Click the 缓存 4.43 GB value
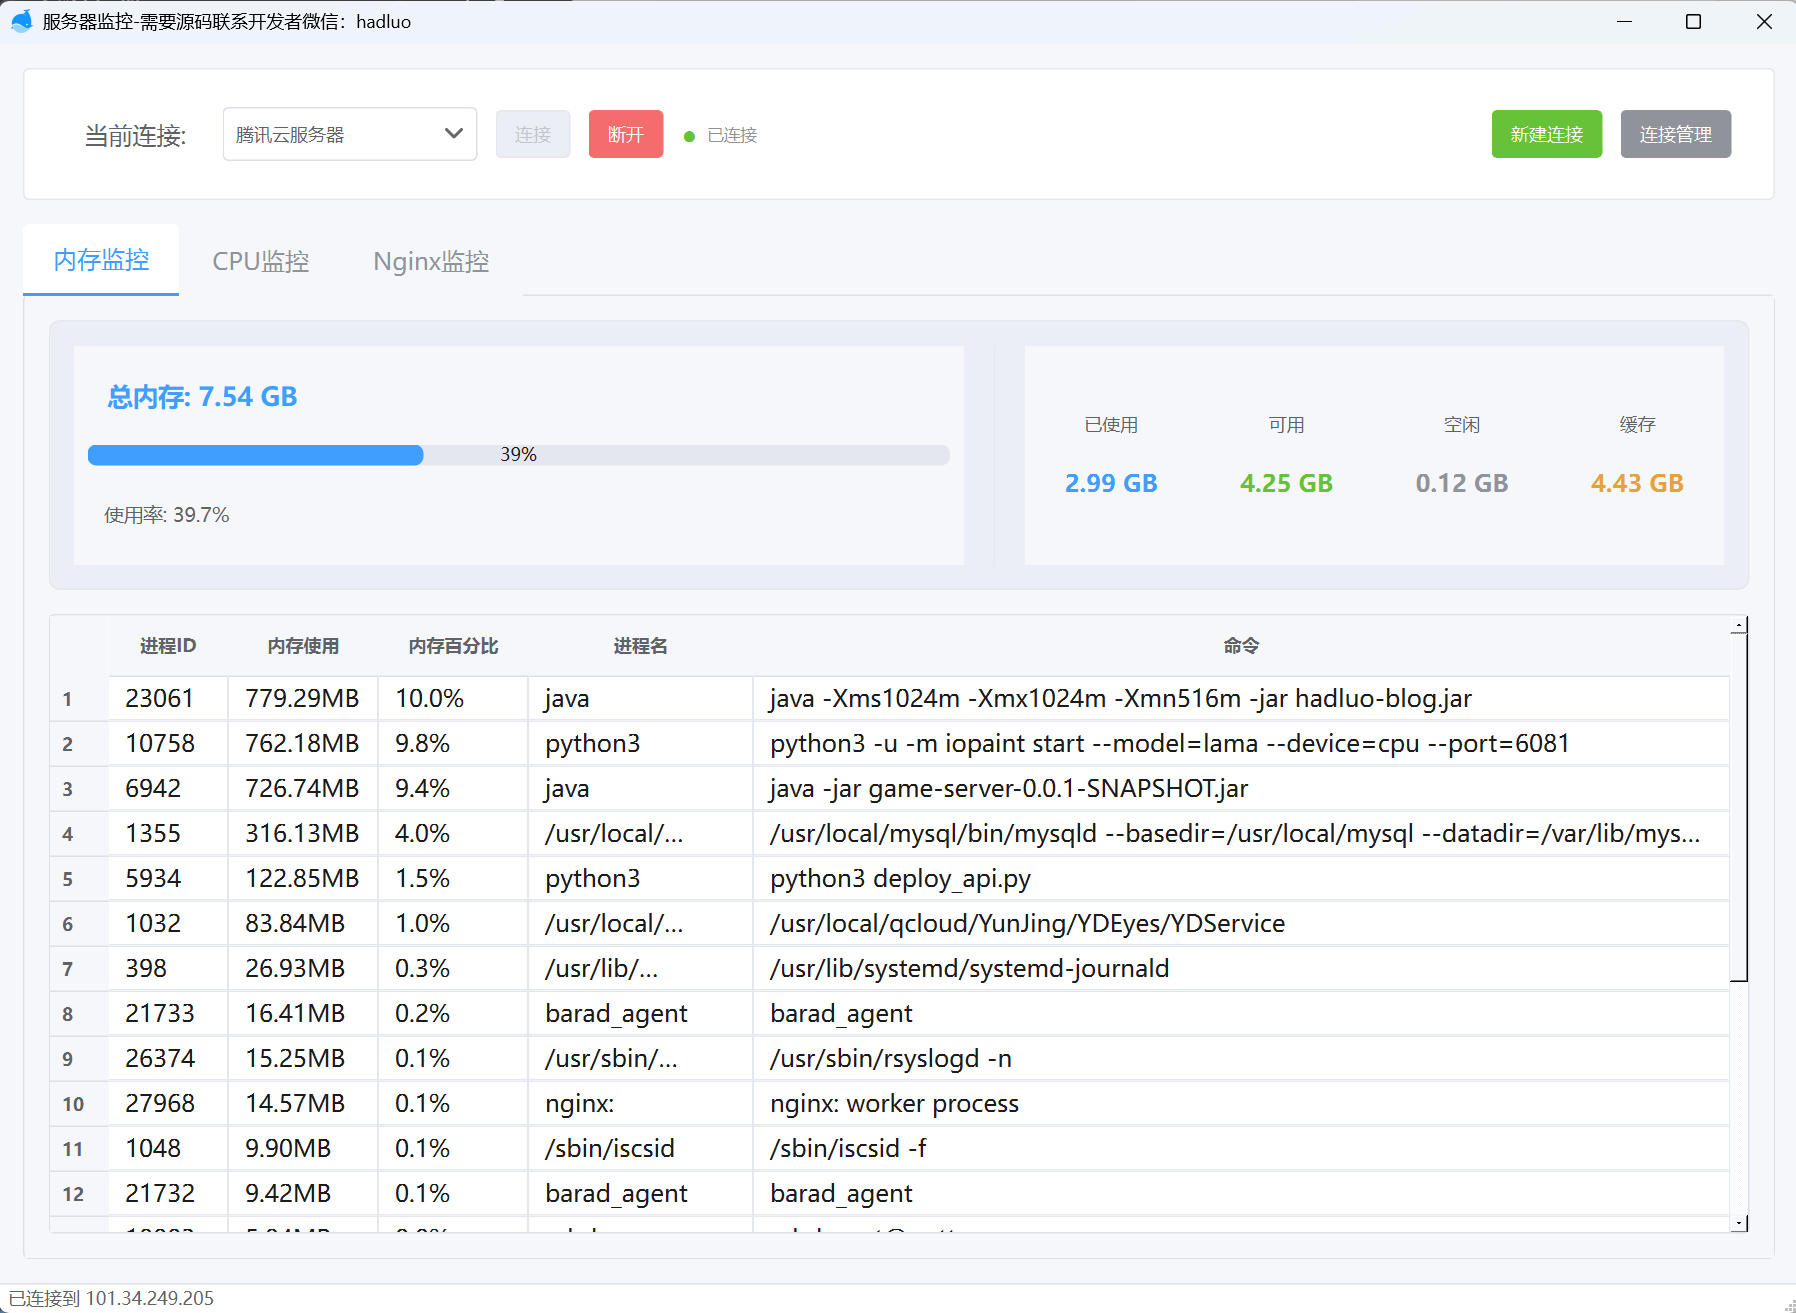The image size is (1796, 1313). point(1637,483)
